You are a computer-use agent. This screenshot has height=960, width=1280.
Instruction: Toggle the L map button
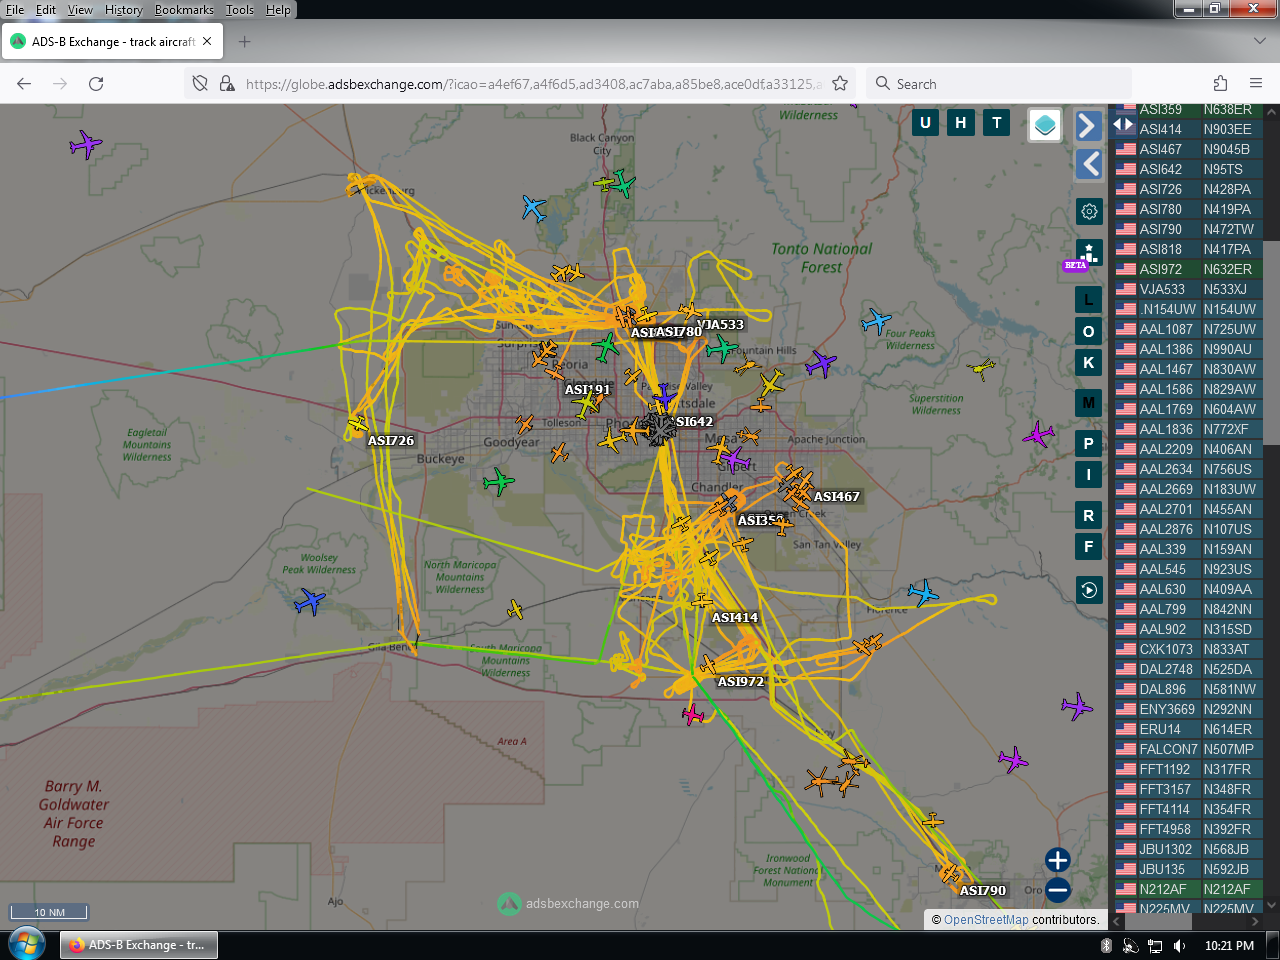[1089, 299]
